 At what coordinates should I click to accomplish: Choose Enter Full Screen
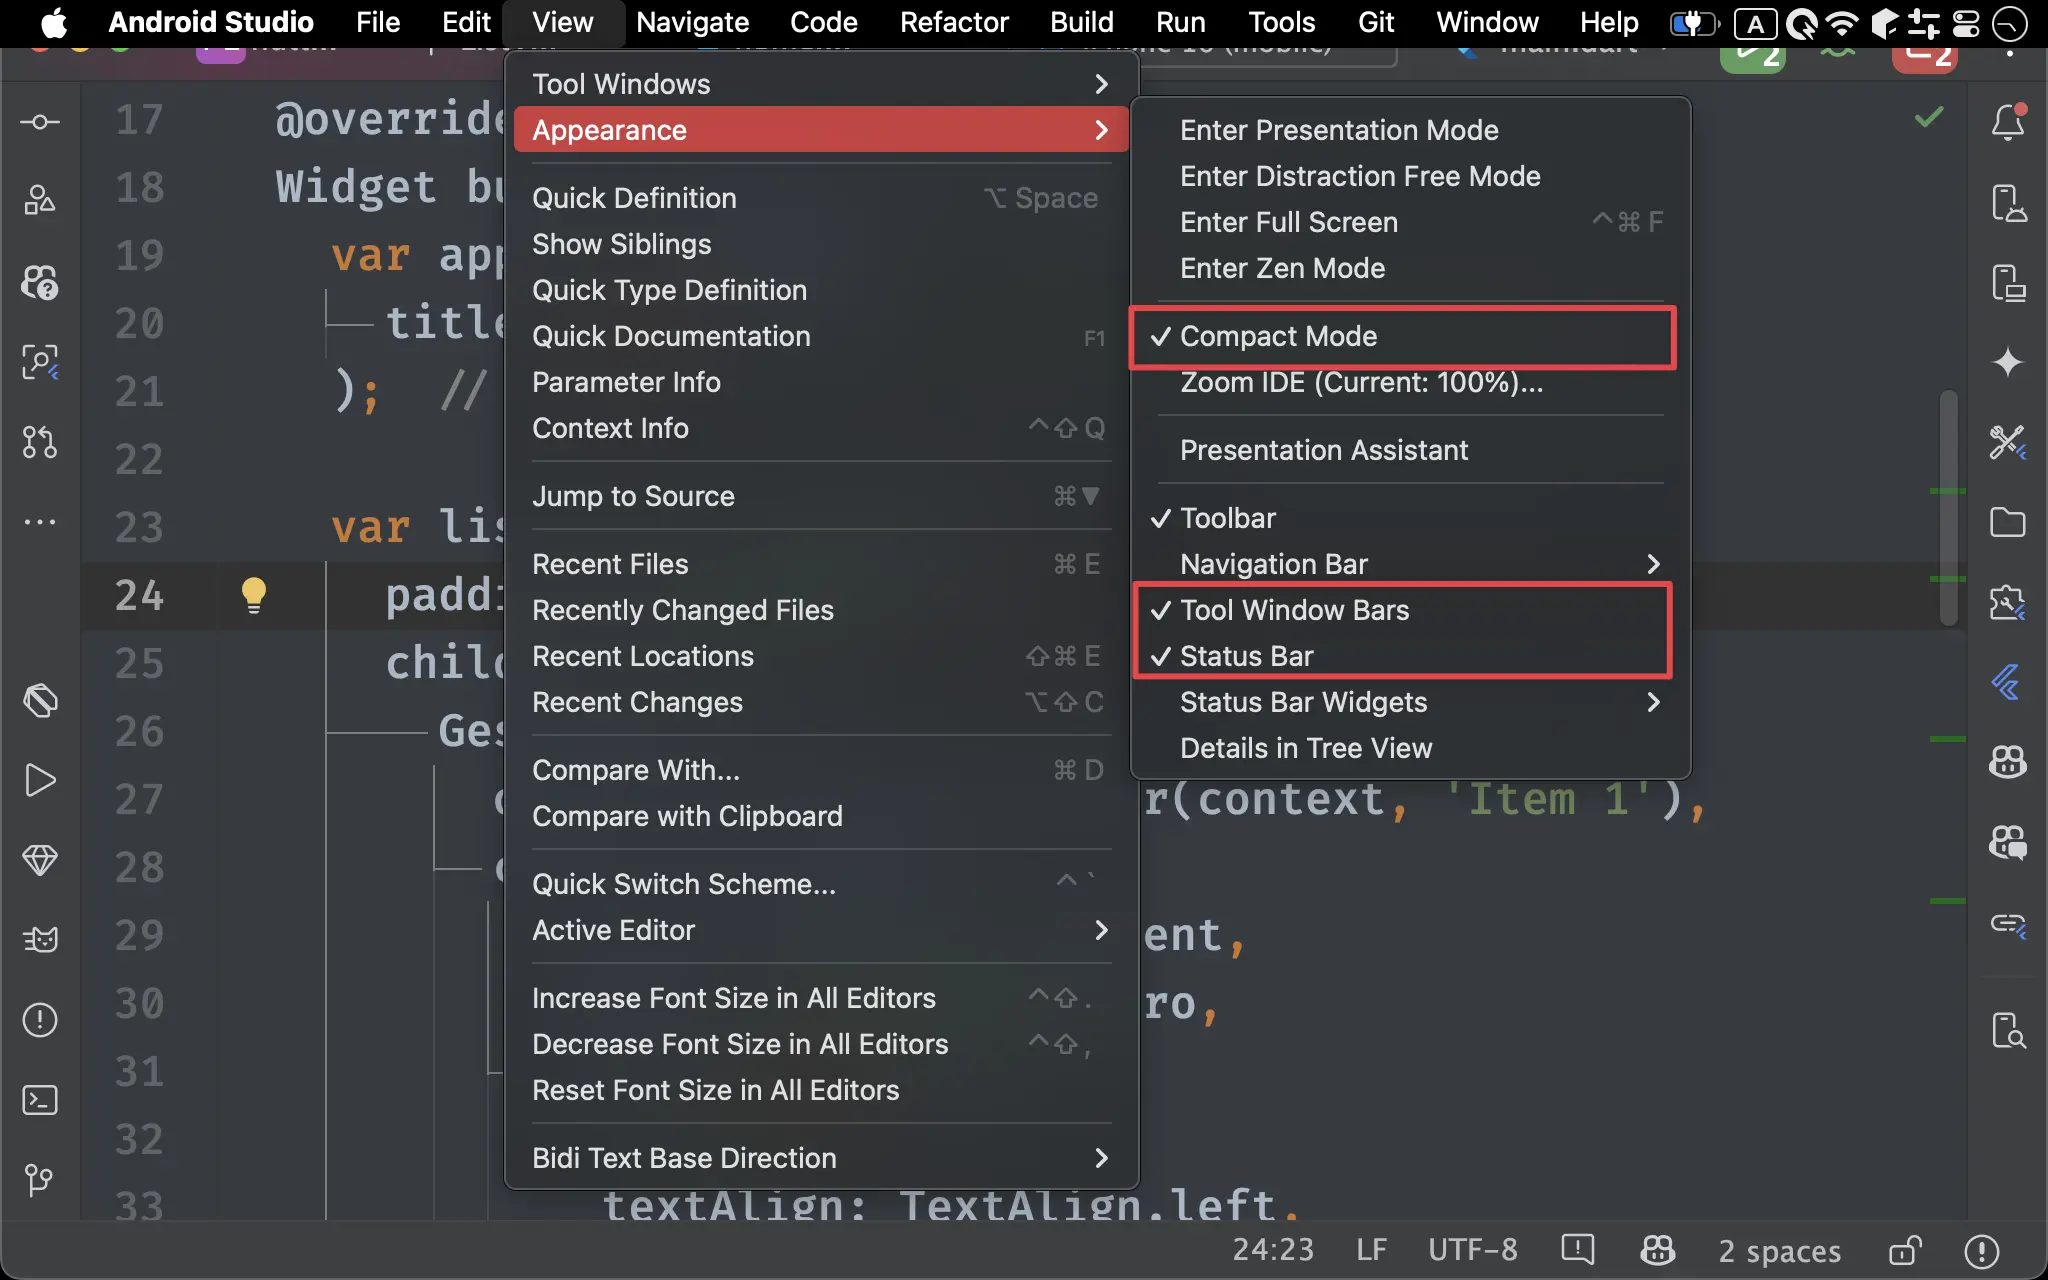1410,222
